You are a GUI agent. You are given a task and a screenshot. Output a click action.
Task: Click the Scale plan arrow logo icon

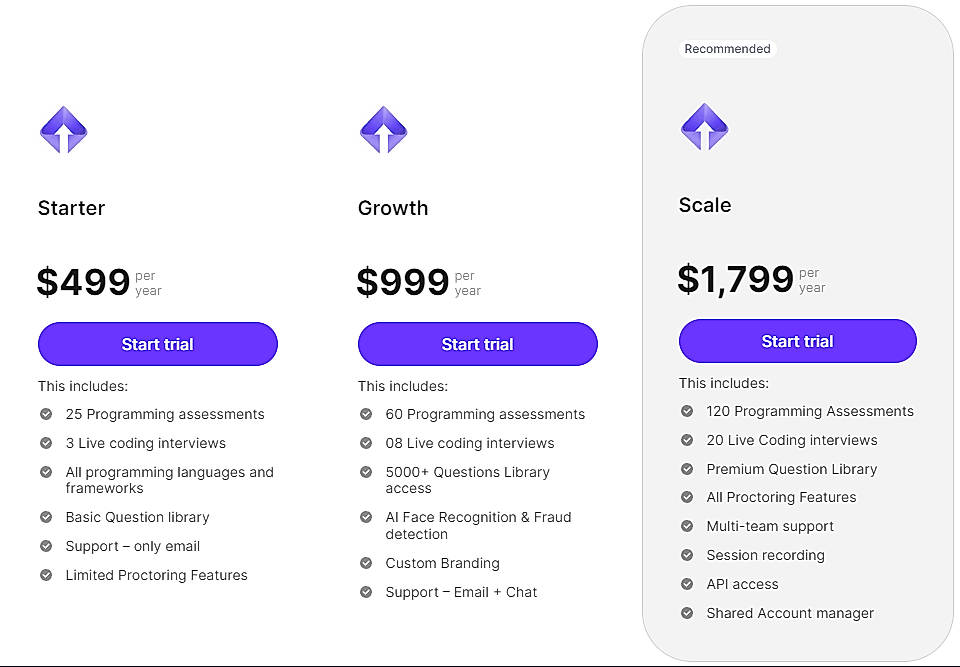point(704,128)
